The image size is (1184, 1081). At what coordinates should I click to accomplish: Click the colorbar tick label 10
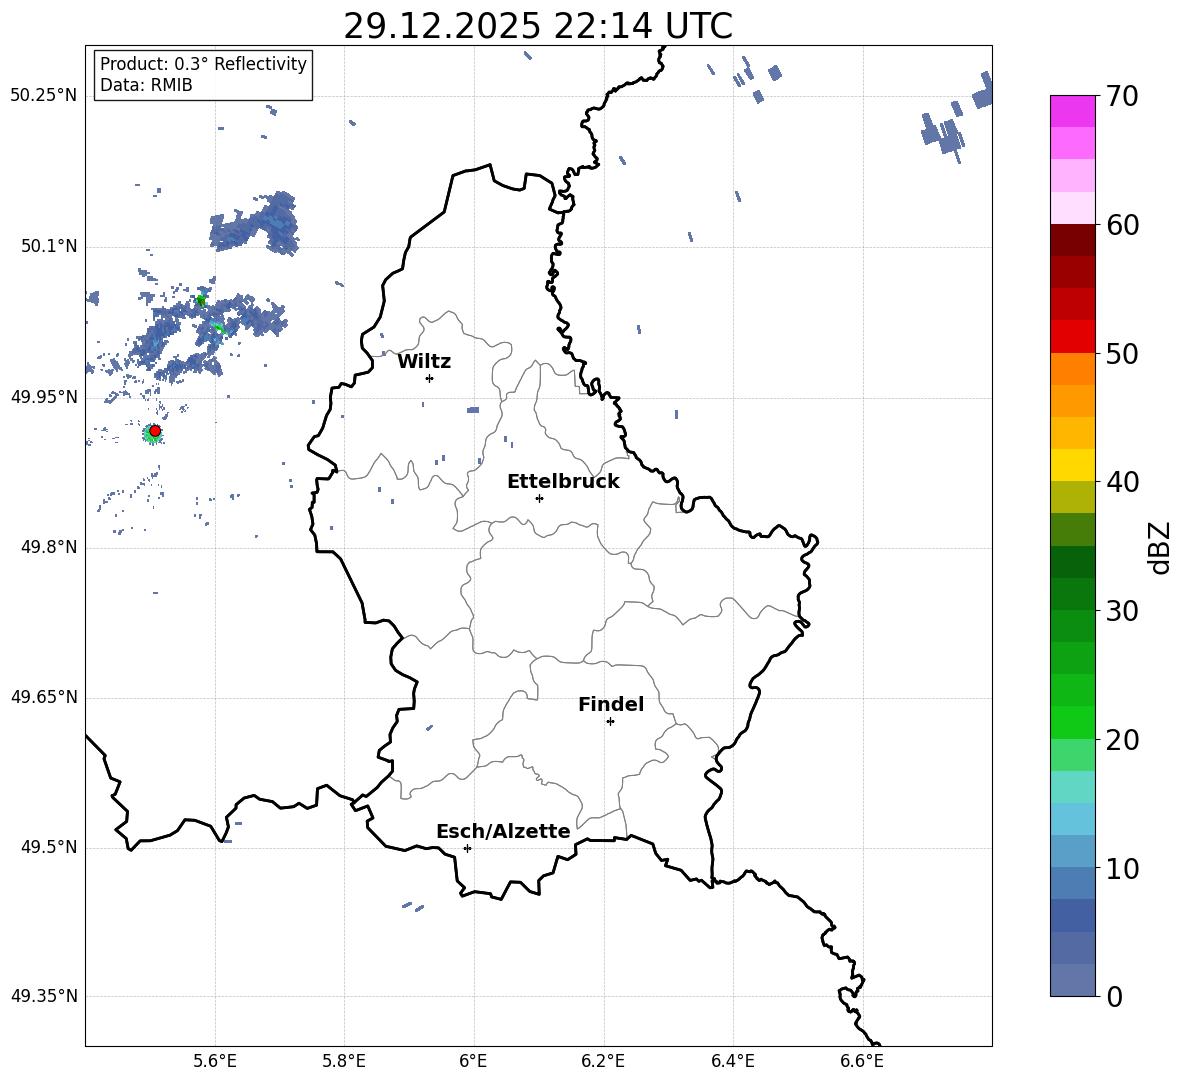(1122, 868)
